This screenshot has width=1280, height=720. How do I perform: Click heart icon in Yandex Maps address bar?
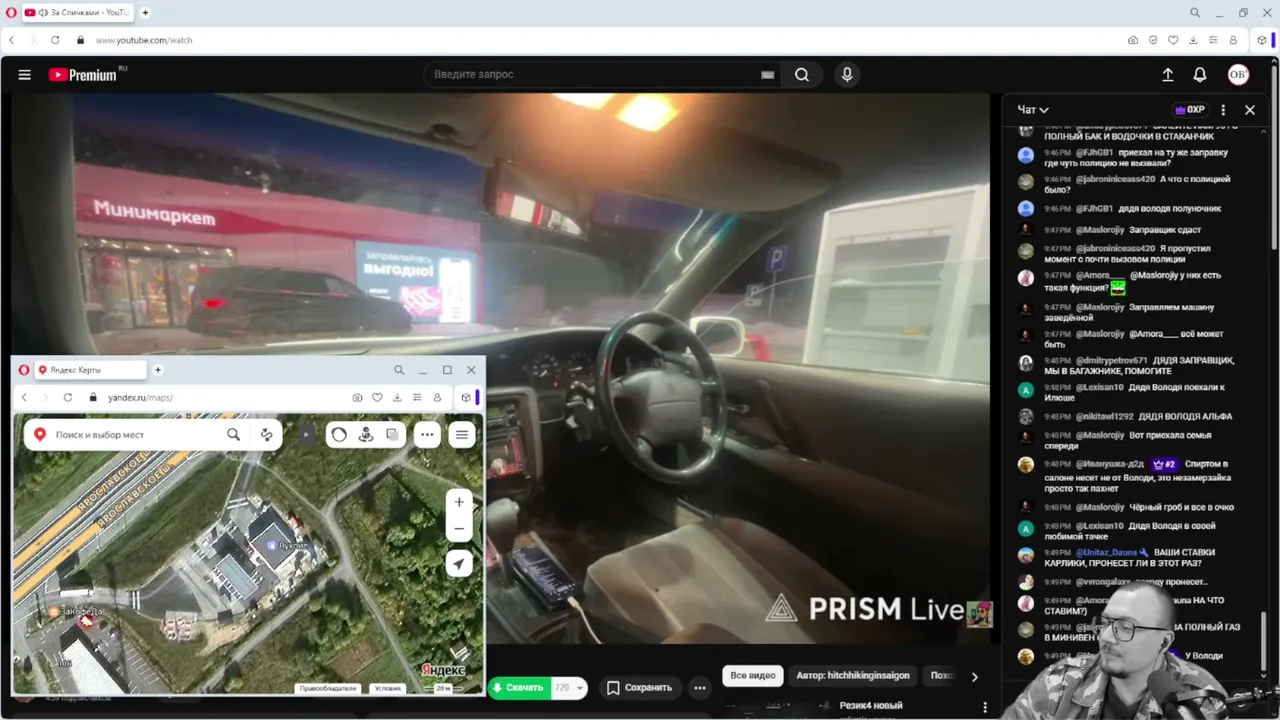tap(377, 397)
